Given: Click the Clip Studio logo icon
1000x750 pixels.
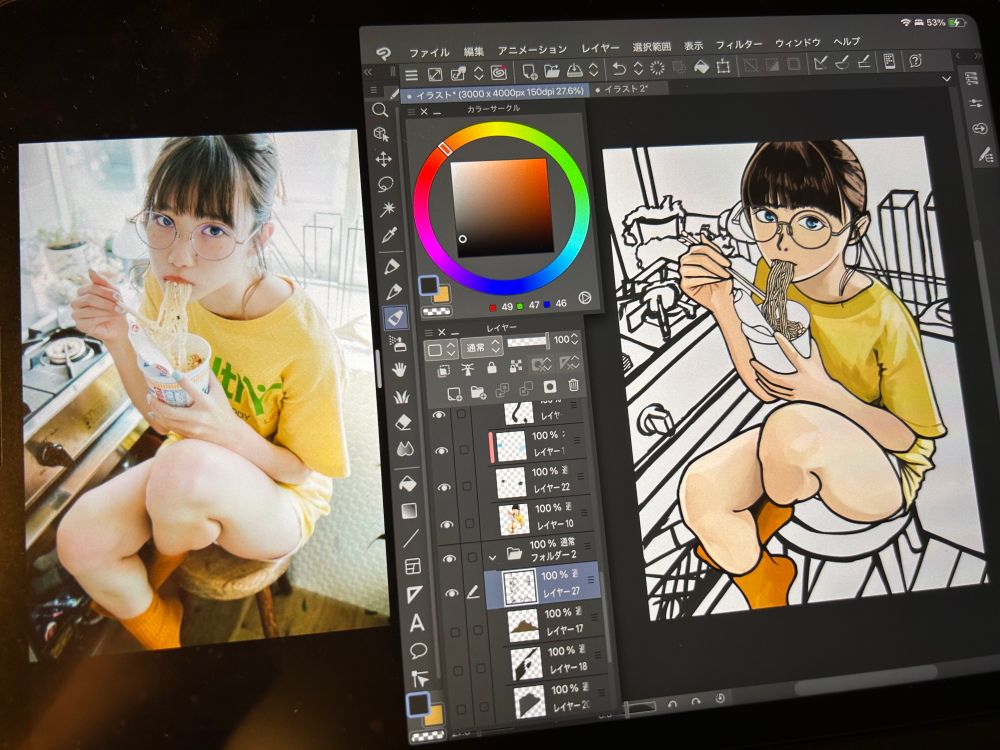Looking at the screenshot, I should (383, 54).
